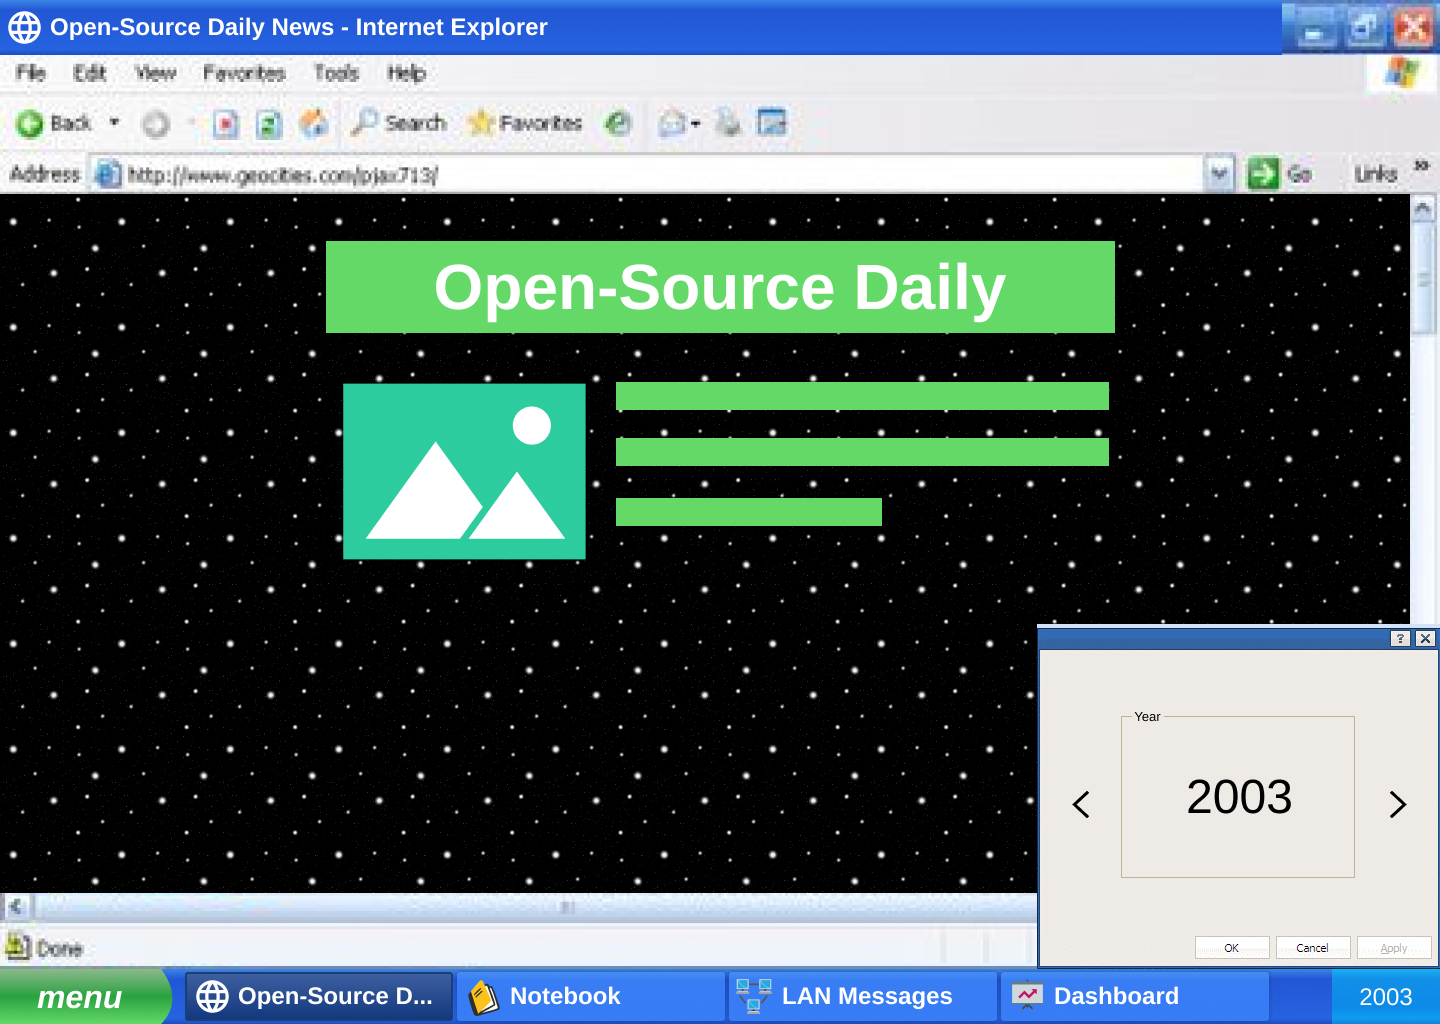Close the Year dialog

coord(1426,638)
